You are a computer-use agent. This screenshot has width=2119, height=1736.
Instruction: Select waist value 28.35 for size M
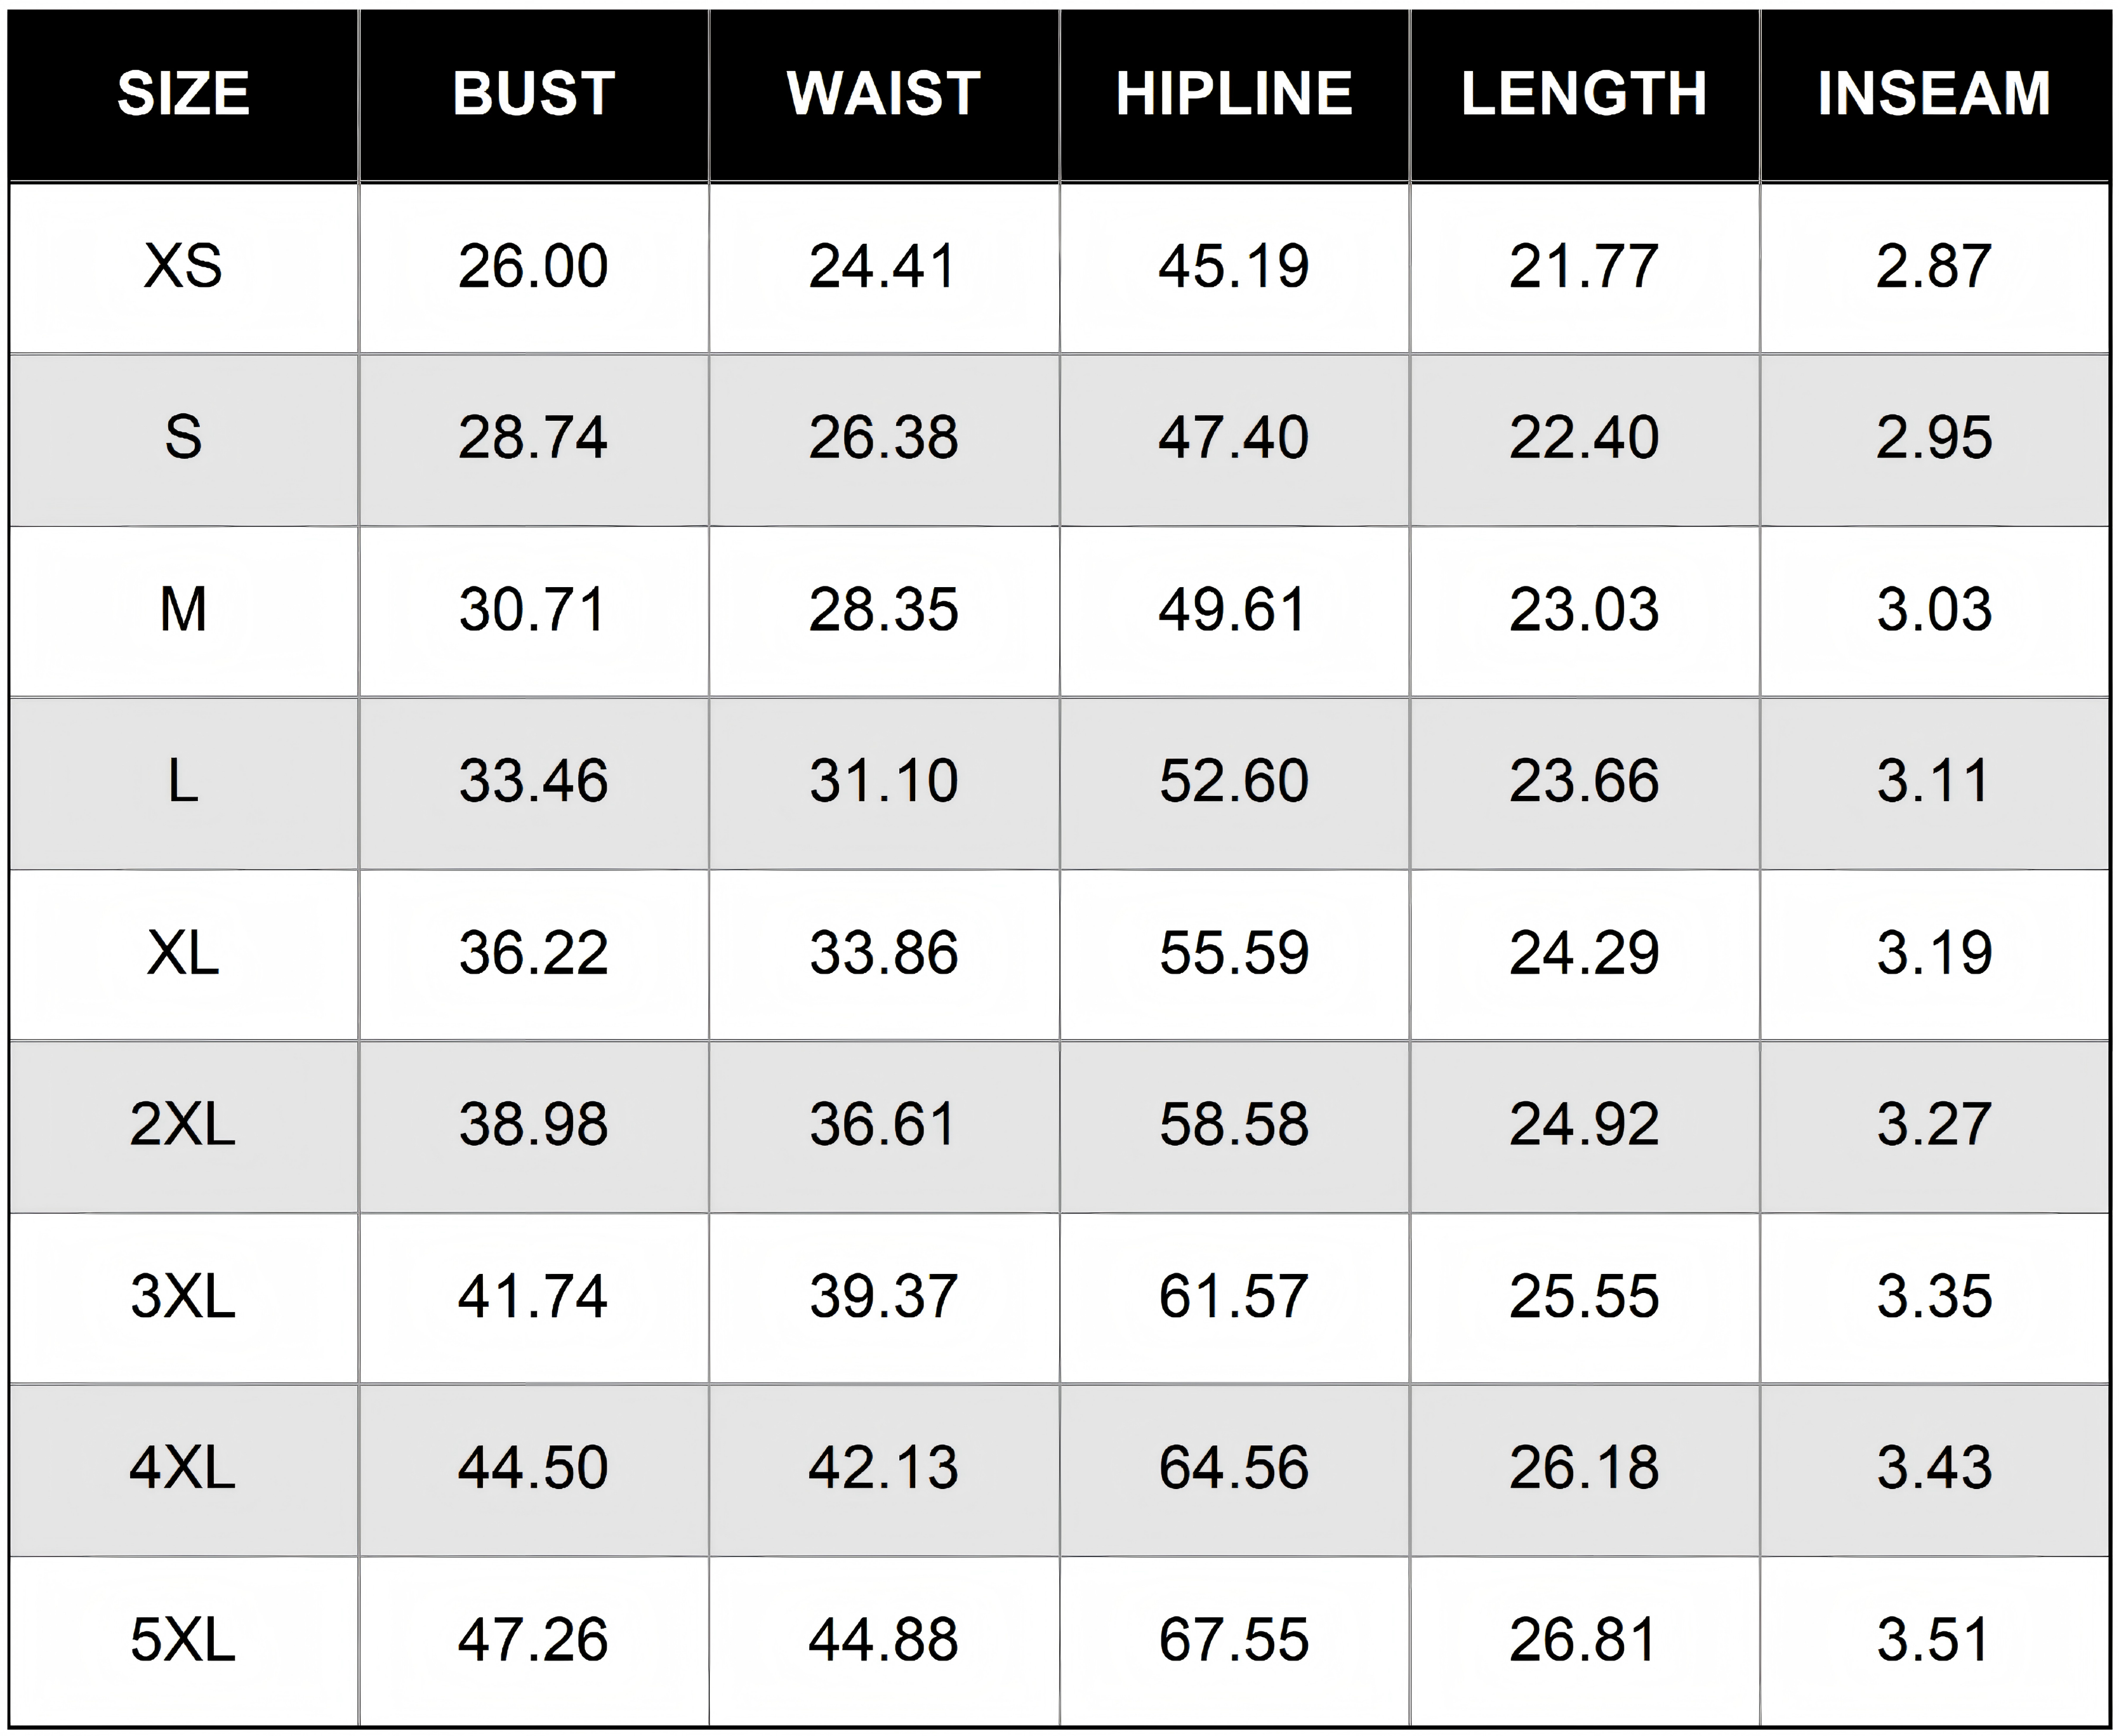884,610
